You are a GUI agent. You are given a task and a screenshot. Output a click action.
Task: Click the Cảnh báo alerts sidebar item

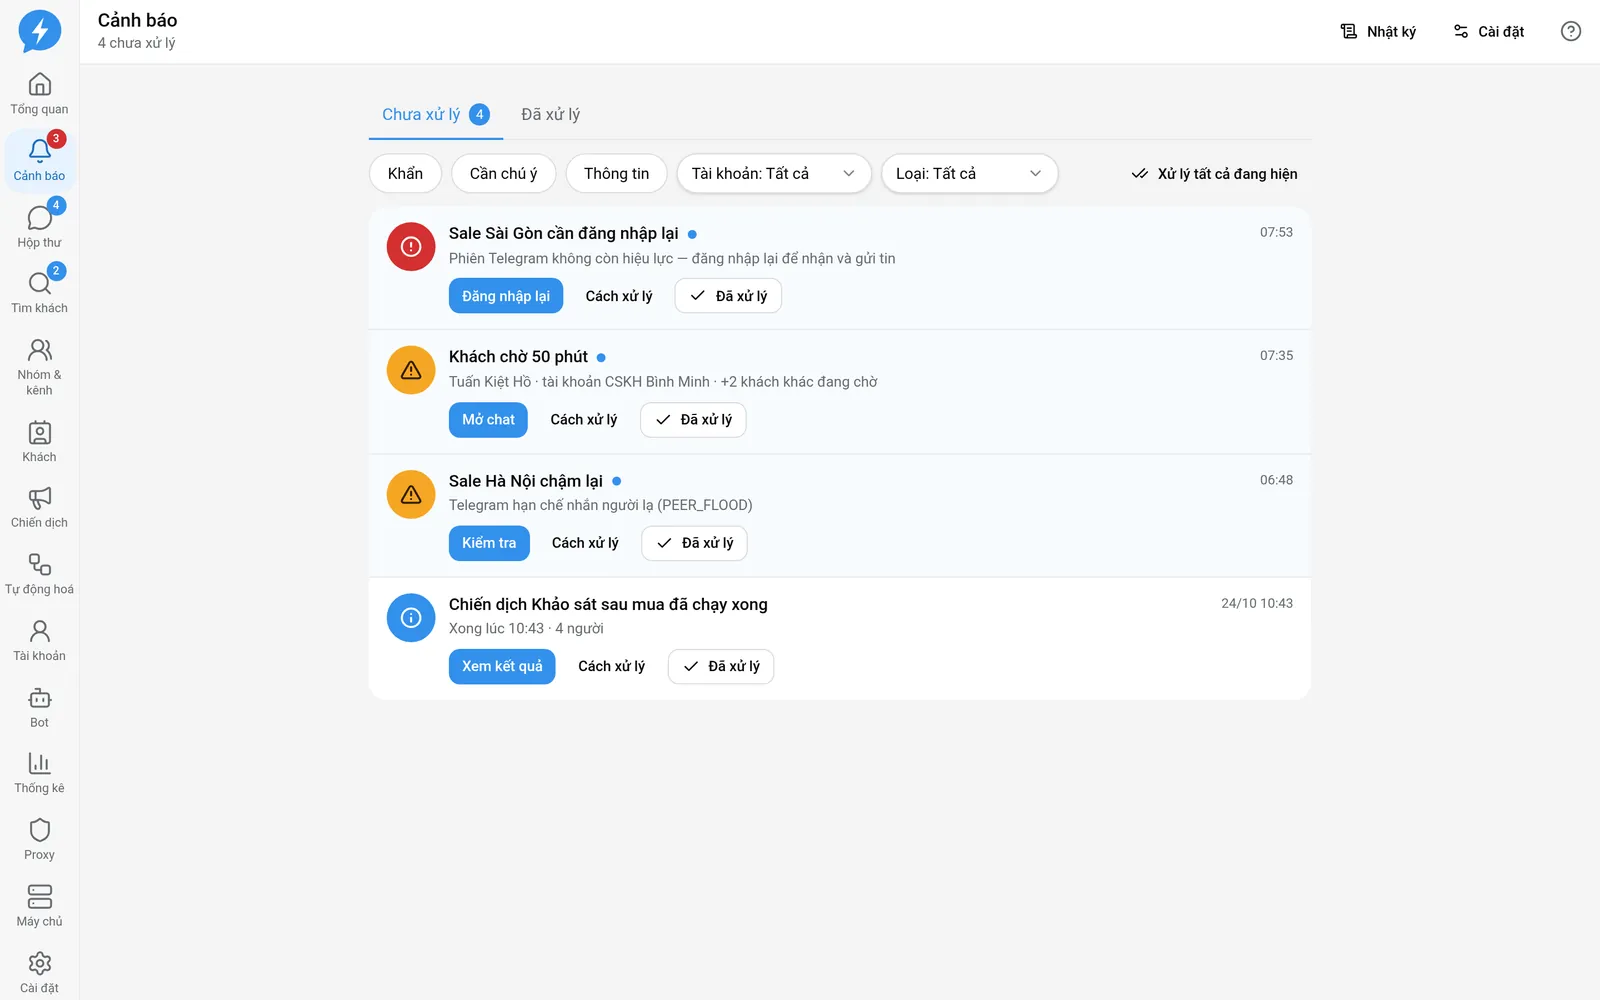[40, 160]
